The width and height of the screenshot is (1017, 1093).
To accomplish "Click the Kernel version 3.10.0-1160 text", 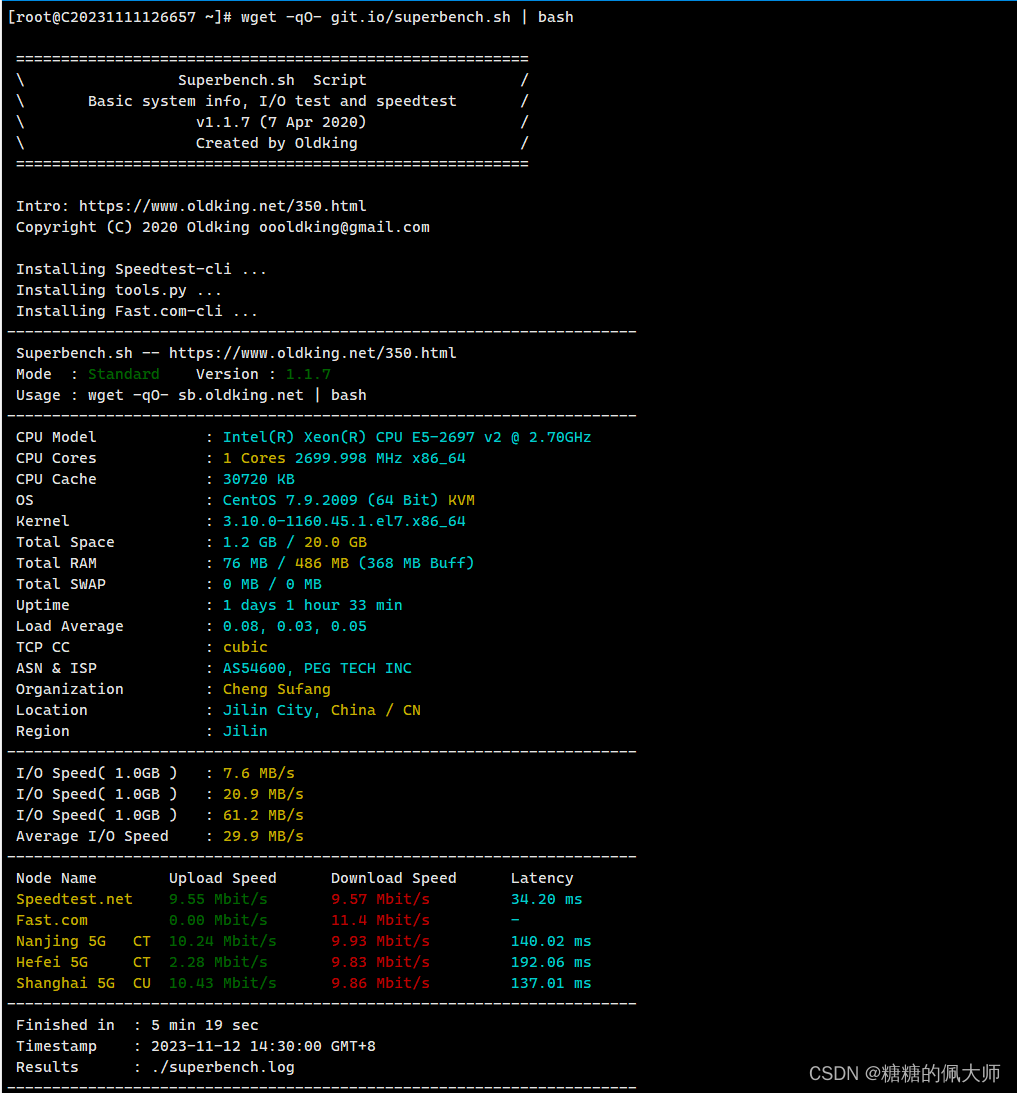I will [344, 521].
